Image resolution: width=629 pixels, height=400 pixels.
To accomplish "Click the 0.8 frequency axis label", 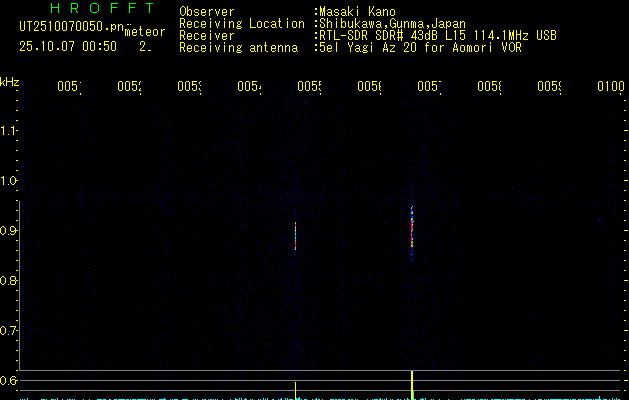I will click(8, 280).
